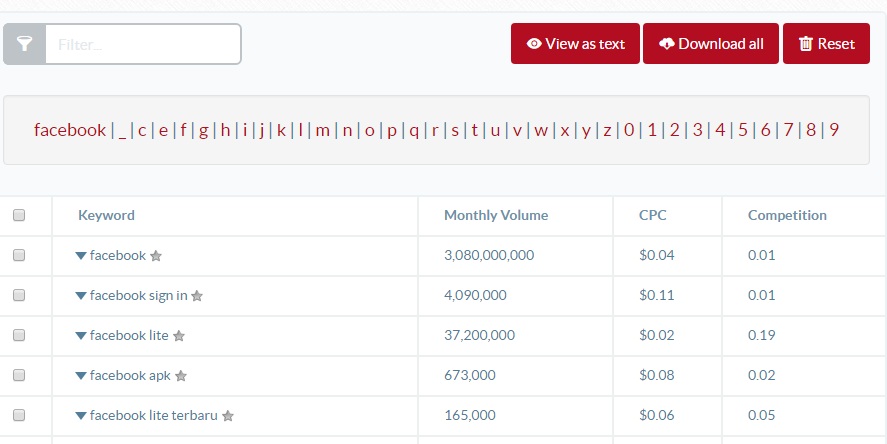Viewport: 887px width, 444px height.
Task: Click the 673,000 volume value
Action: (x=470, y=375)
